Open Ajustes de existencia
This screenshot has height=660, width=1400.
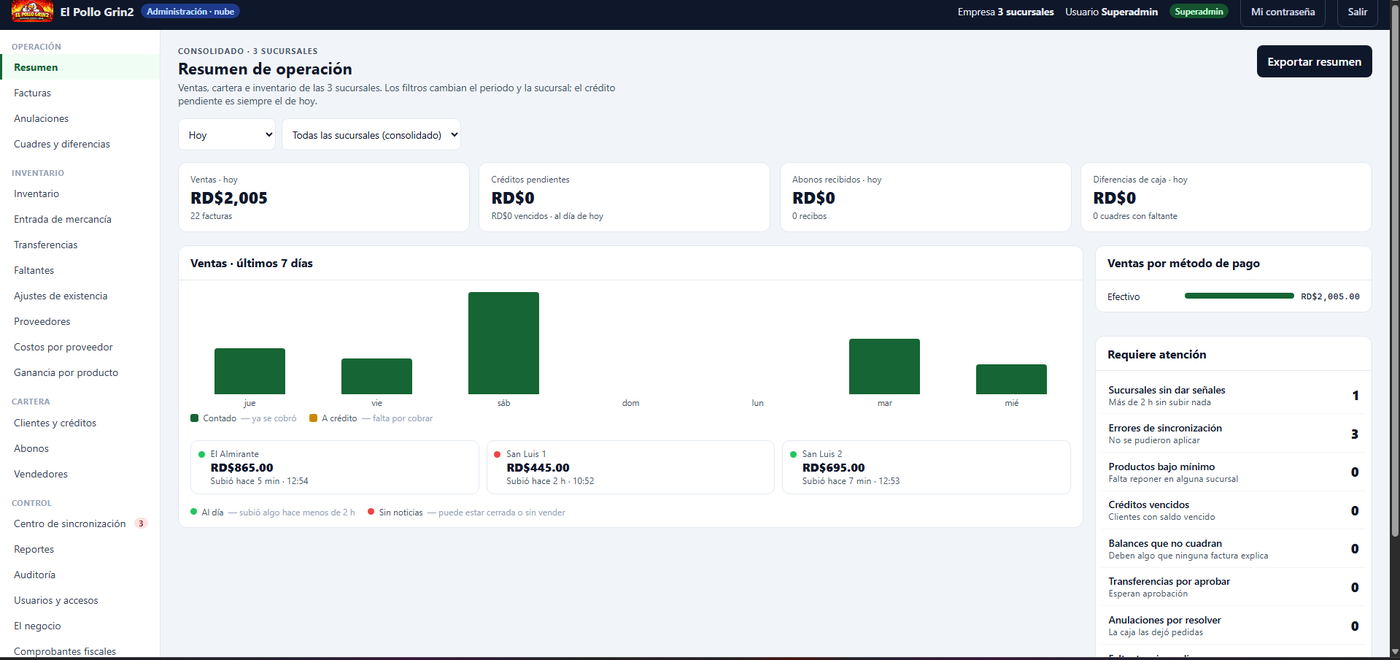[80, 296]
